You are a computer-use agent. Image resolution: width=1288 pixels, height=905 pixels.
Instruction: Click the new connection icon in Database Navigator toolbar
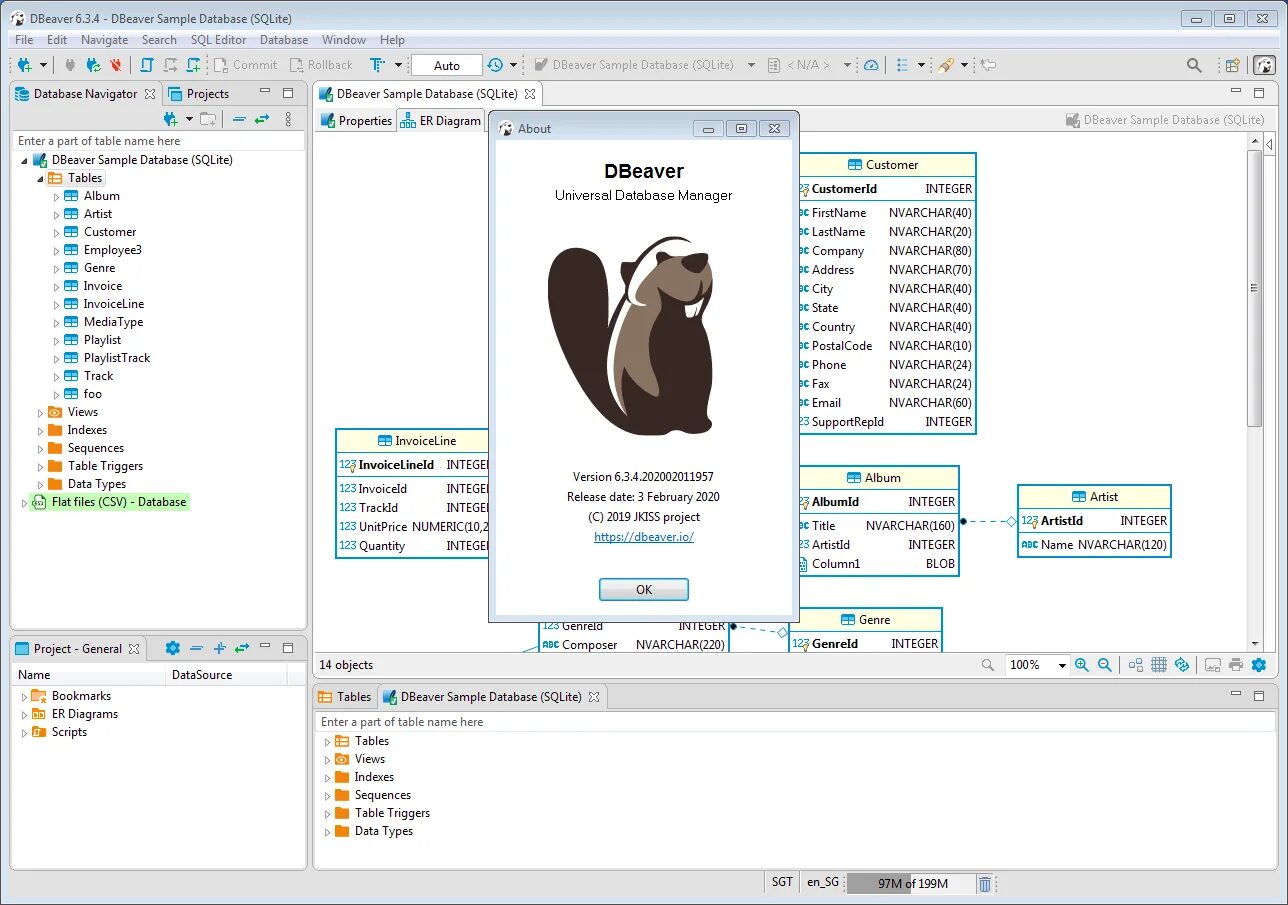(172, 119)
